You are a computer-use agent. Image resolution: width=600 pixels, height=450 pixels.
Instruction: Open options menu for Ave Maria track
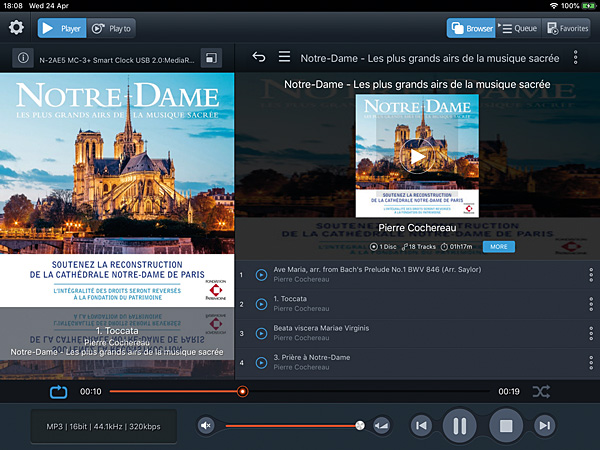coord(591,275)
